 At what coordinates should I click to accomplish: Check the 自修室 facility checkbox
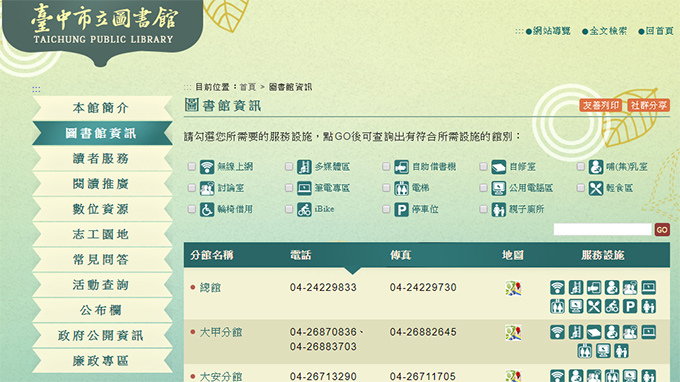pyautogui.click(x=483, y=167)
